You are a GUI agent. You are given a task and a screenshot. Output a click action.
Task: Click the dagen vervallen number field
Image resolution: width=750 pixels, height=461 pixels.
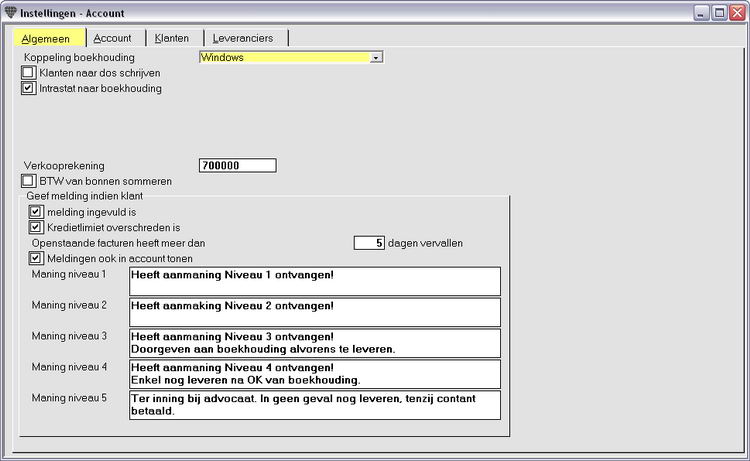[369, 243]
